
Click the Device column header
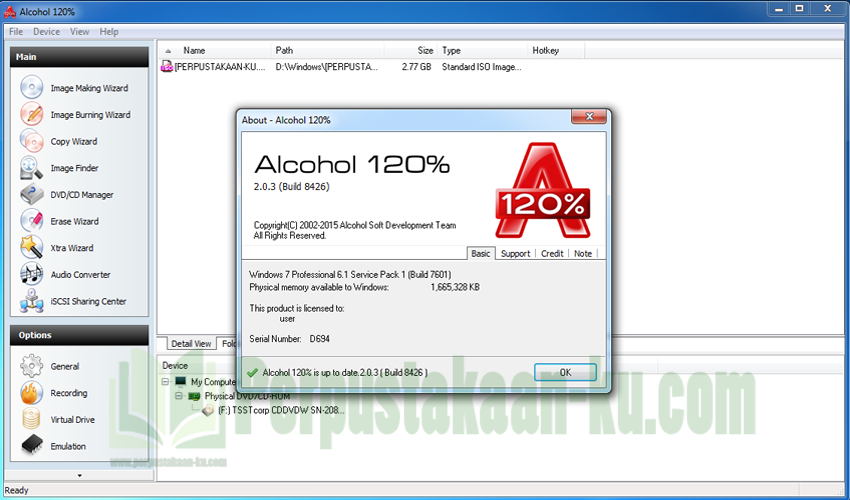click(x=175, y=366)
